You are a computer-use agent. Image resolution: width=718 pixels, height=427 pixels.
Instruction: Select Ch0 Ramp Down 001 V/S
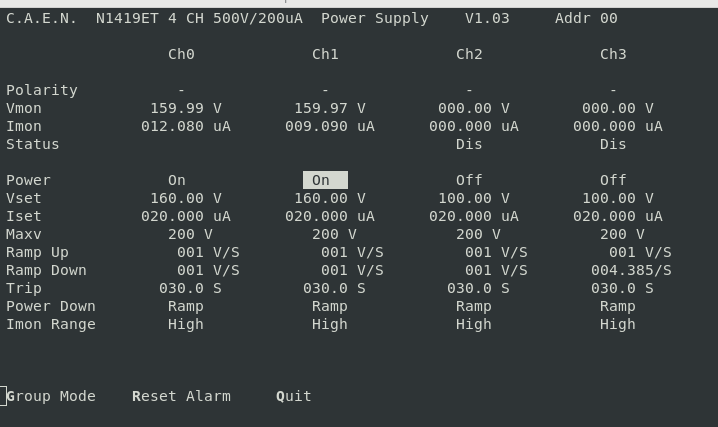208,270
